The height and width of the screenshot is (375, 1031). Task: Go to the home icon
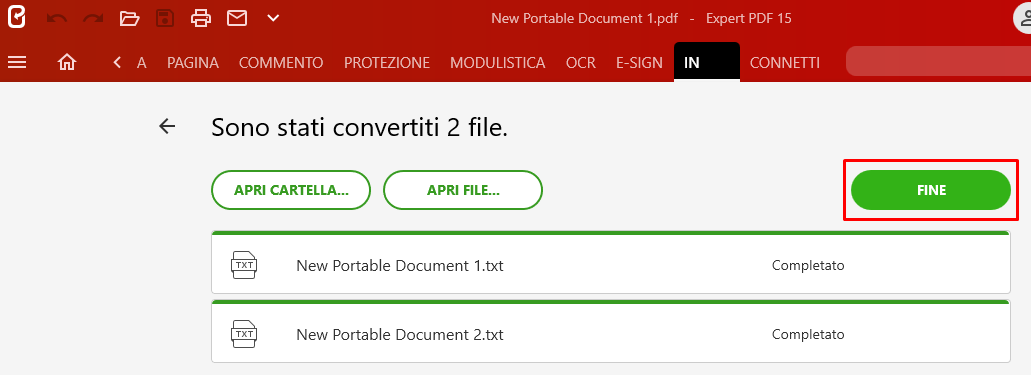pyautogui.click(x=67, y=62)
